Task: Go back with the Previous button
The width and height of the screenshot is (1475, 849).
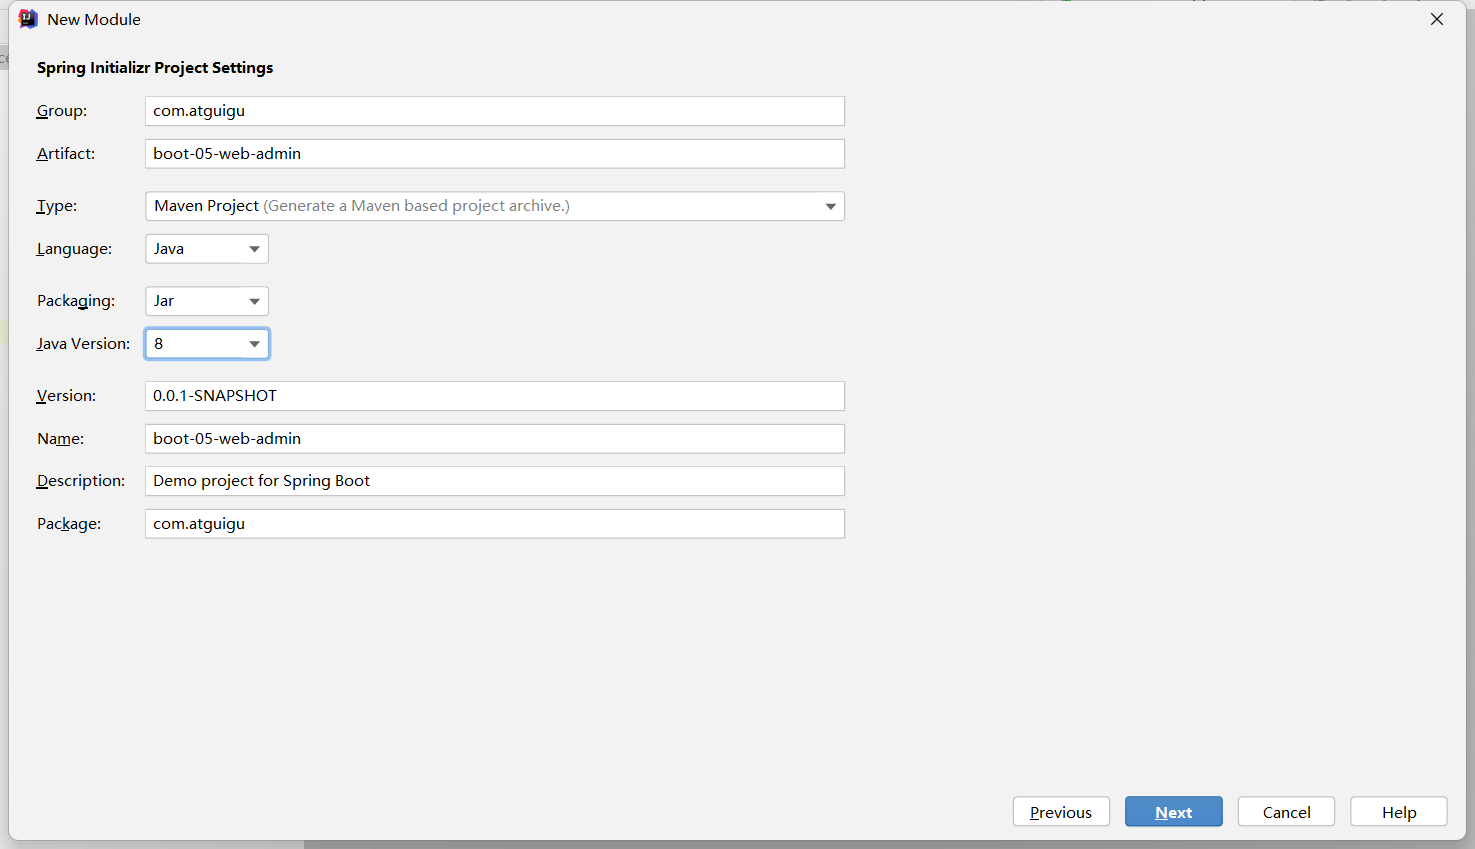Action: click(x=1061, y=812)
